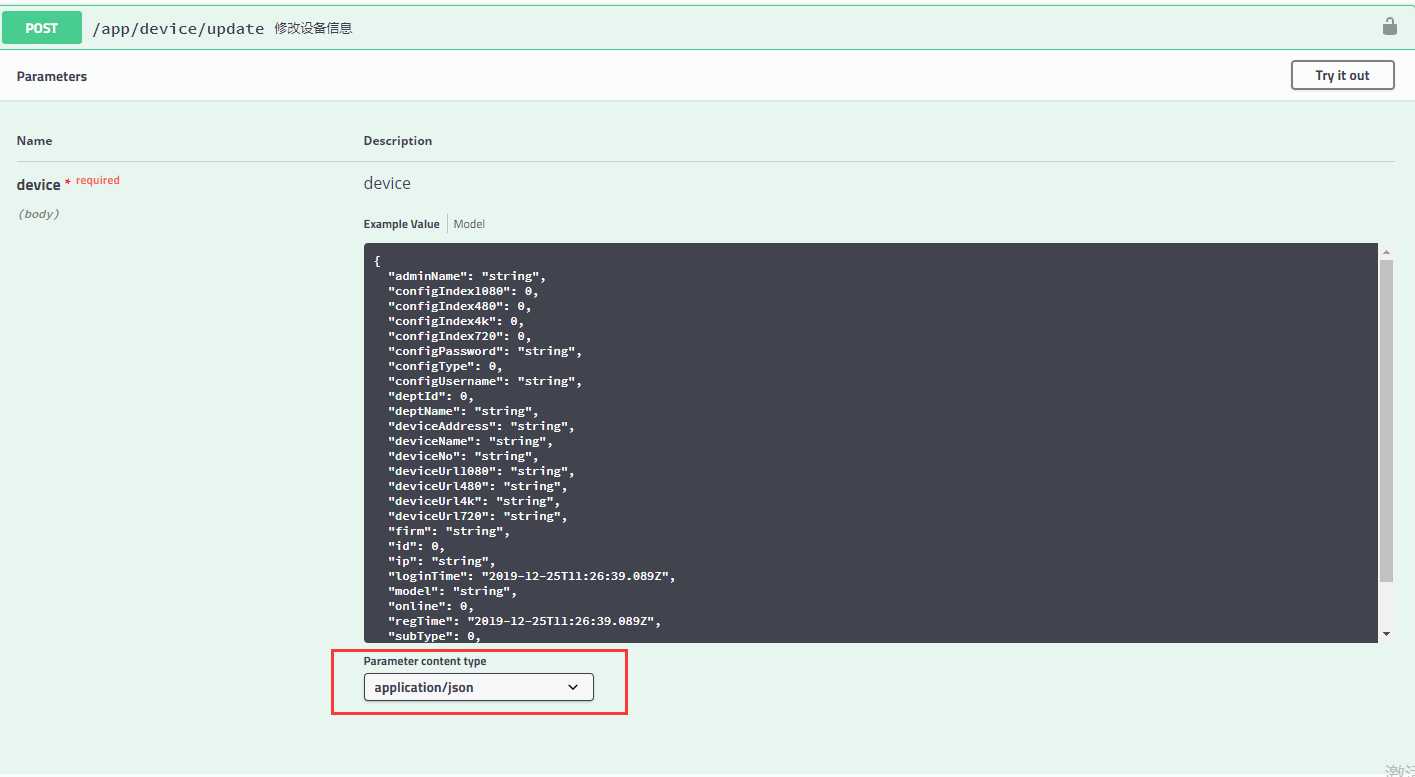Click the "deviceUrl4k": "string" line
1415x777 pixels.
[474, 501]
